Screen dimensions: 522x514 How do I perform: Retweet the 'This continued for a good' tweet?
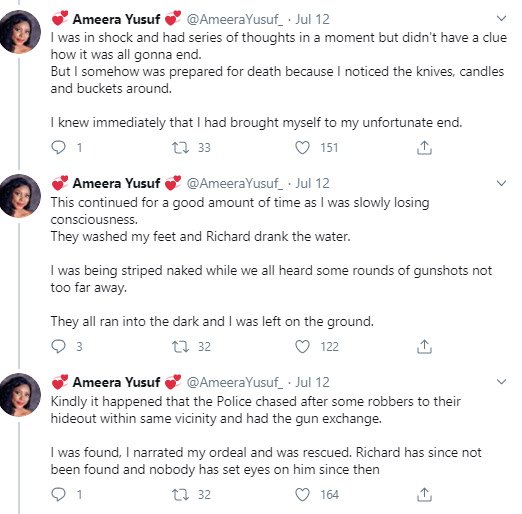[x=180, y=346]
